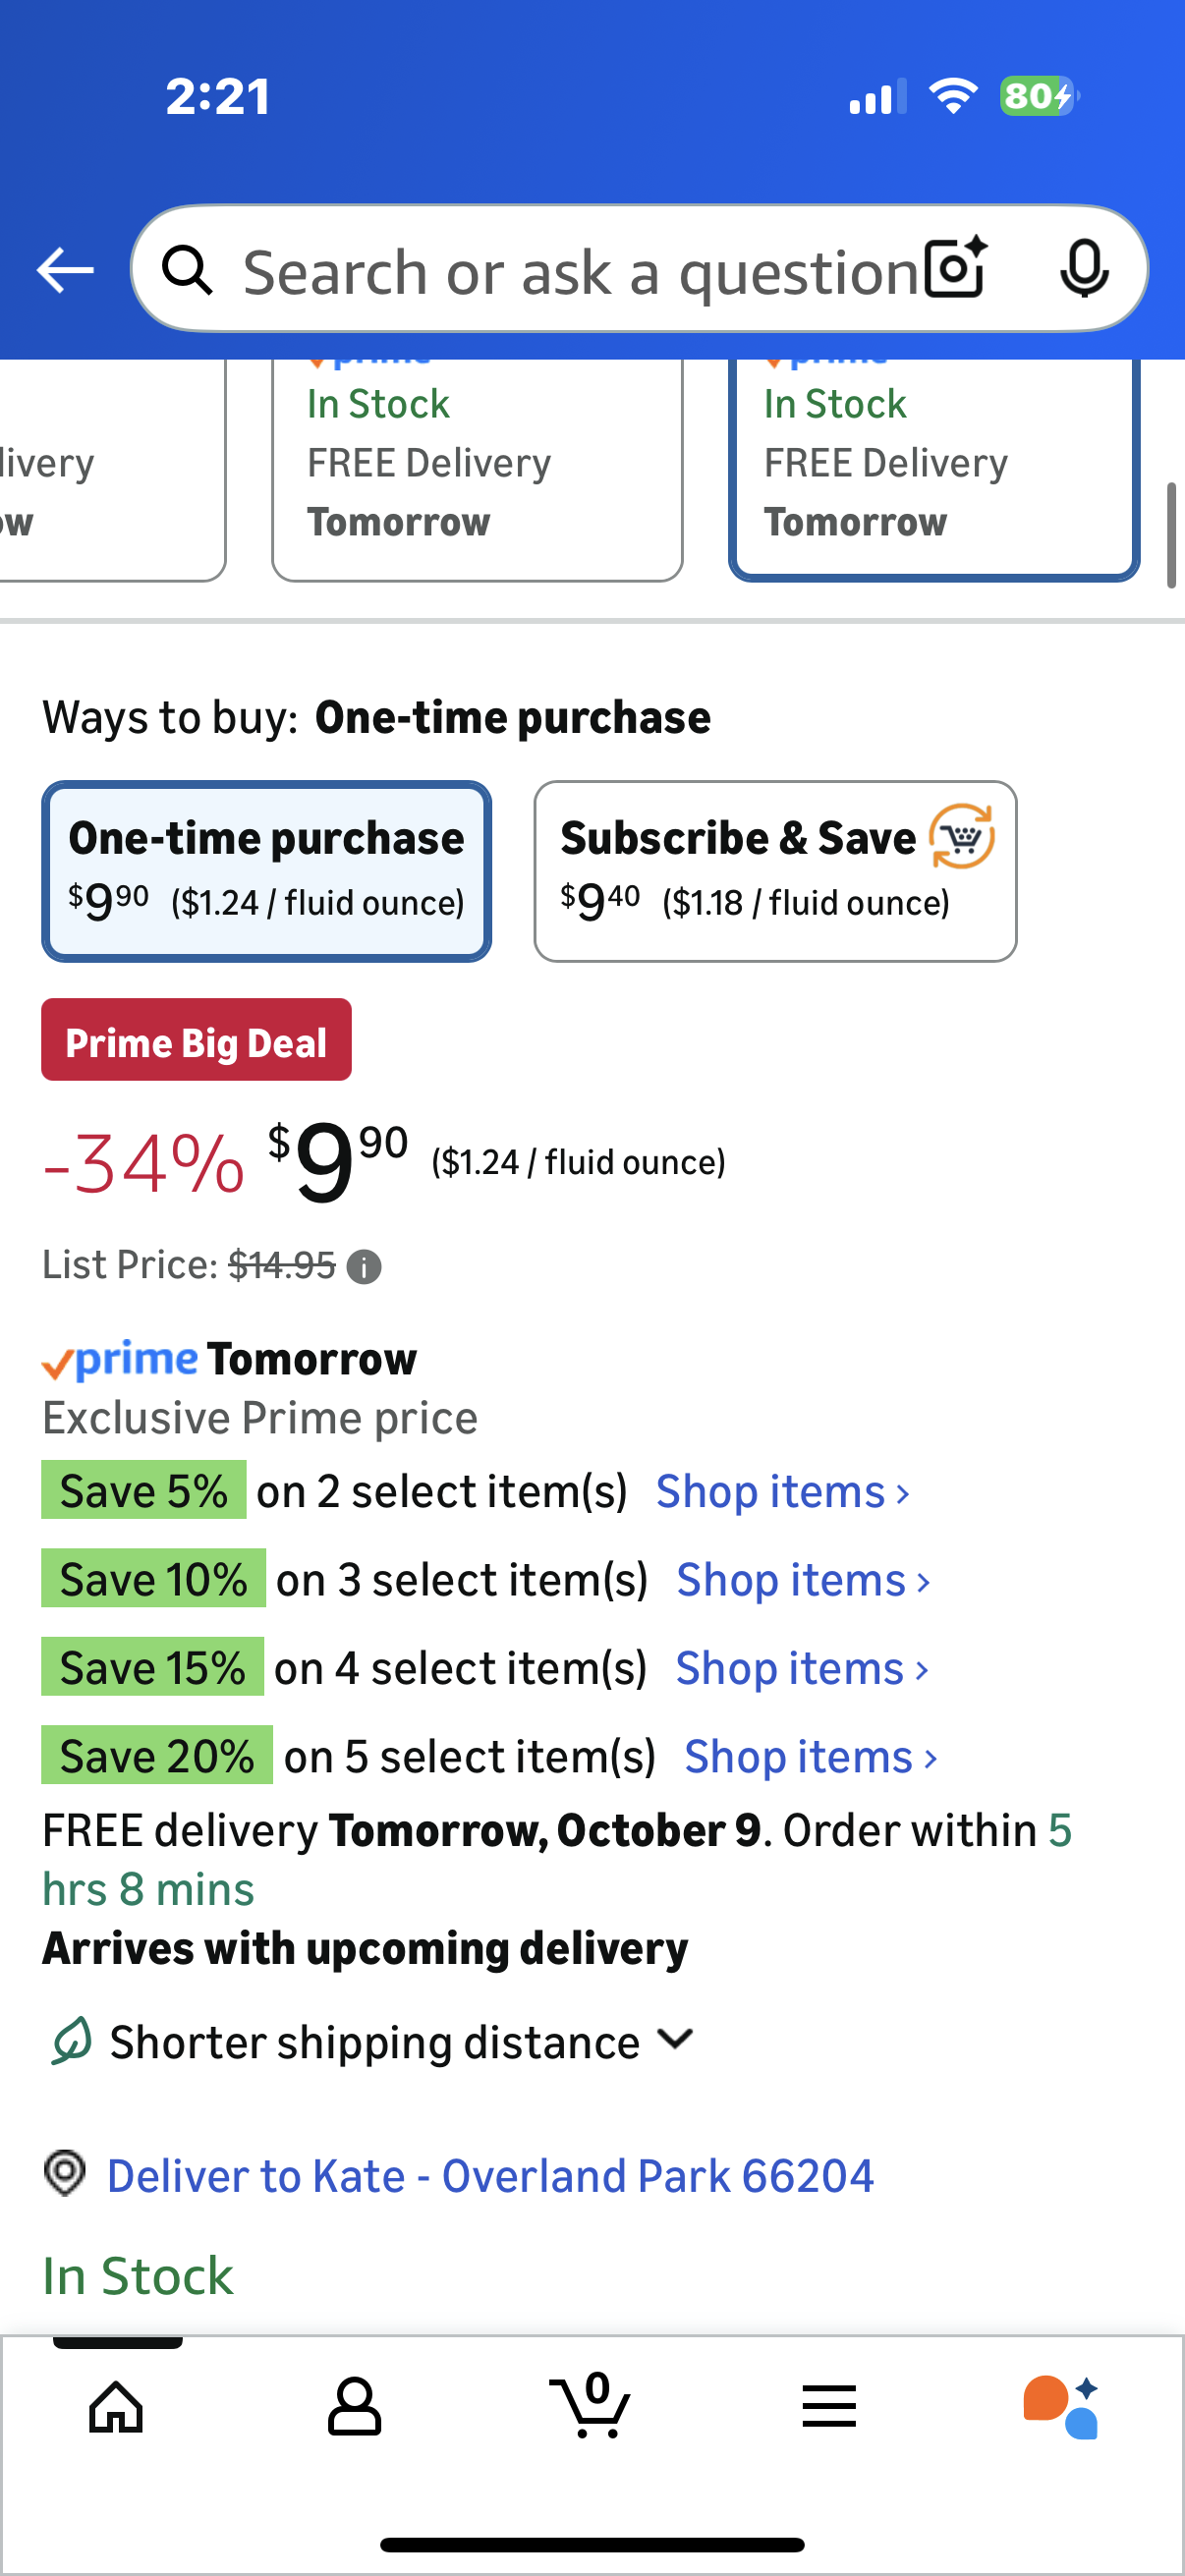Open the Home tab icon
1185x2576 pixels.
[x=116, y=2405]
